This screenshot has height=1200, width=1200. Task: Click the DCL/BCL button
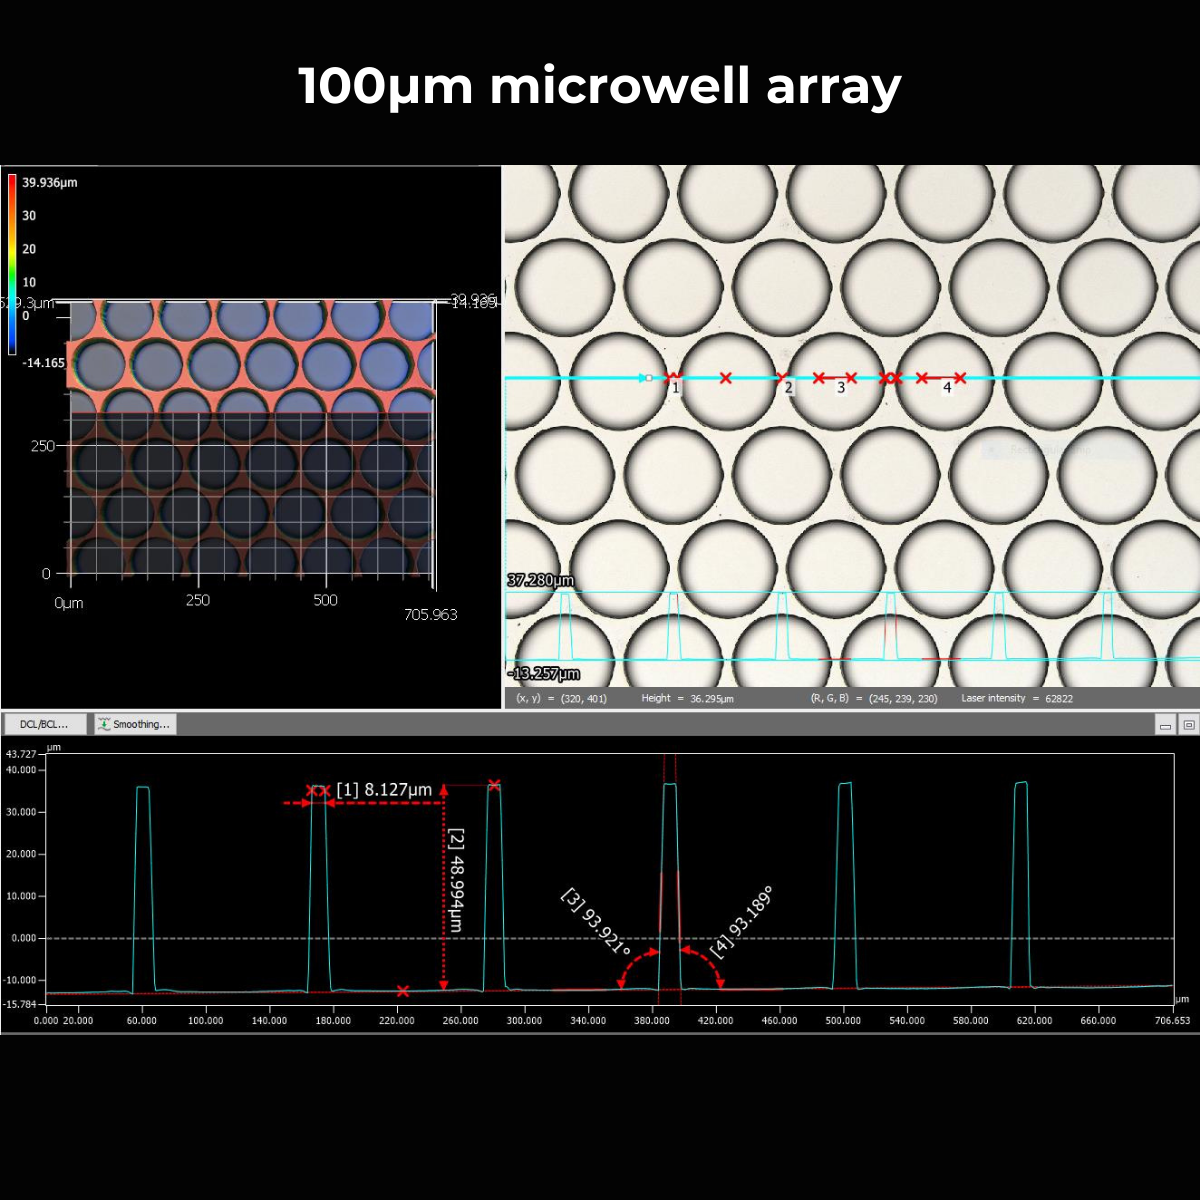pos(44,724)
